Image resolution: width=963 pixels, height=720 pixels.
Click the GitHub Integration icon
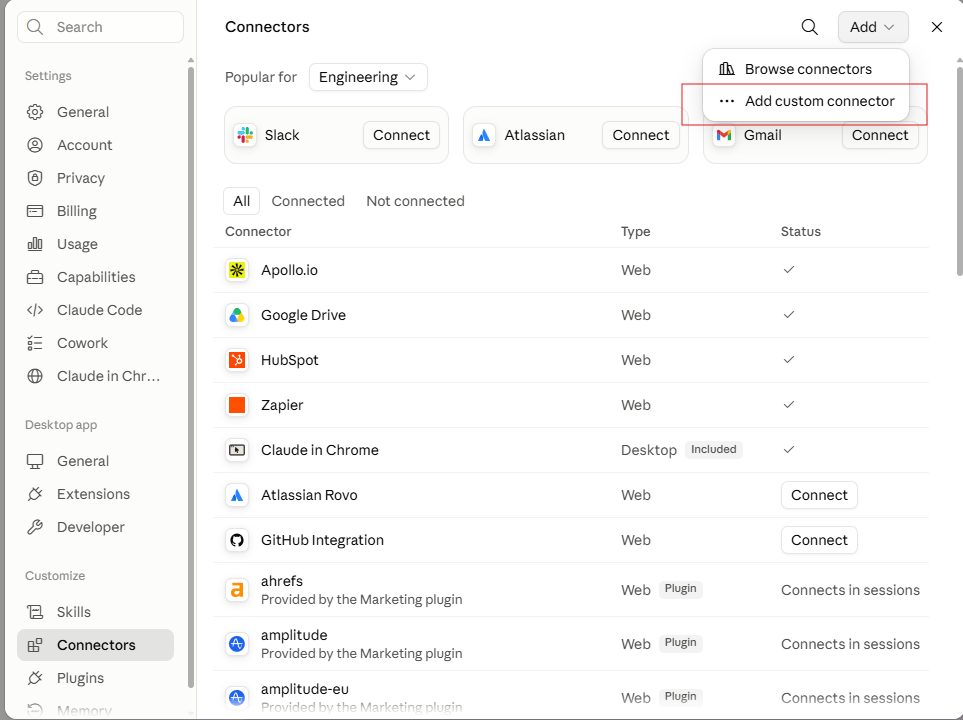coord(237,541)
